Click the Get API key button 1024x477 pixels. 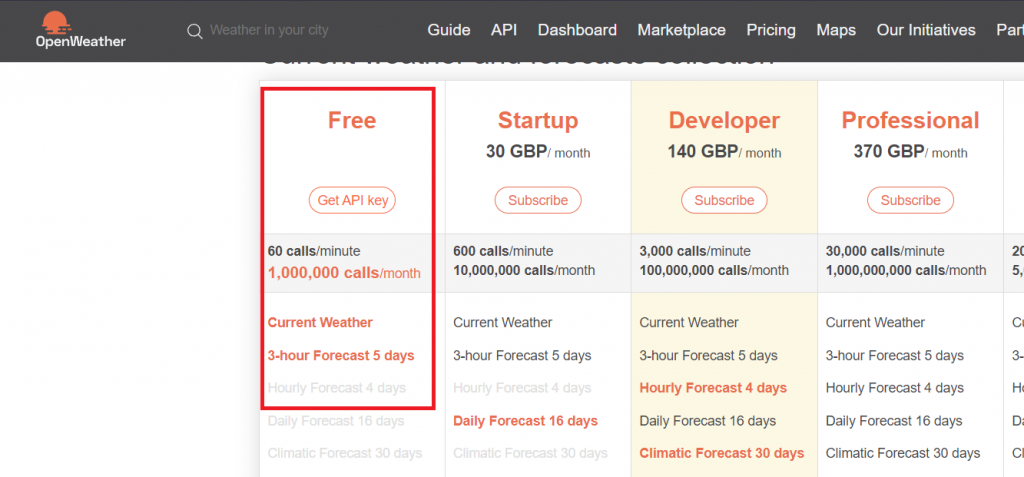352,200
